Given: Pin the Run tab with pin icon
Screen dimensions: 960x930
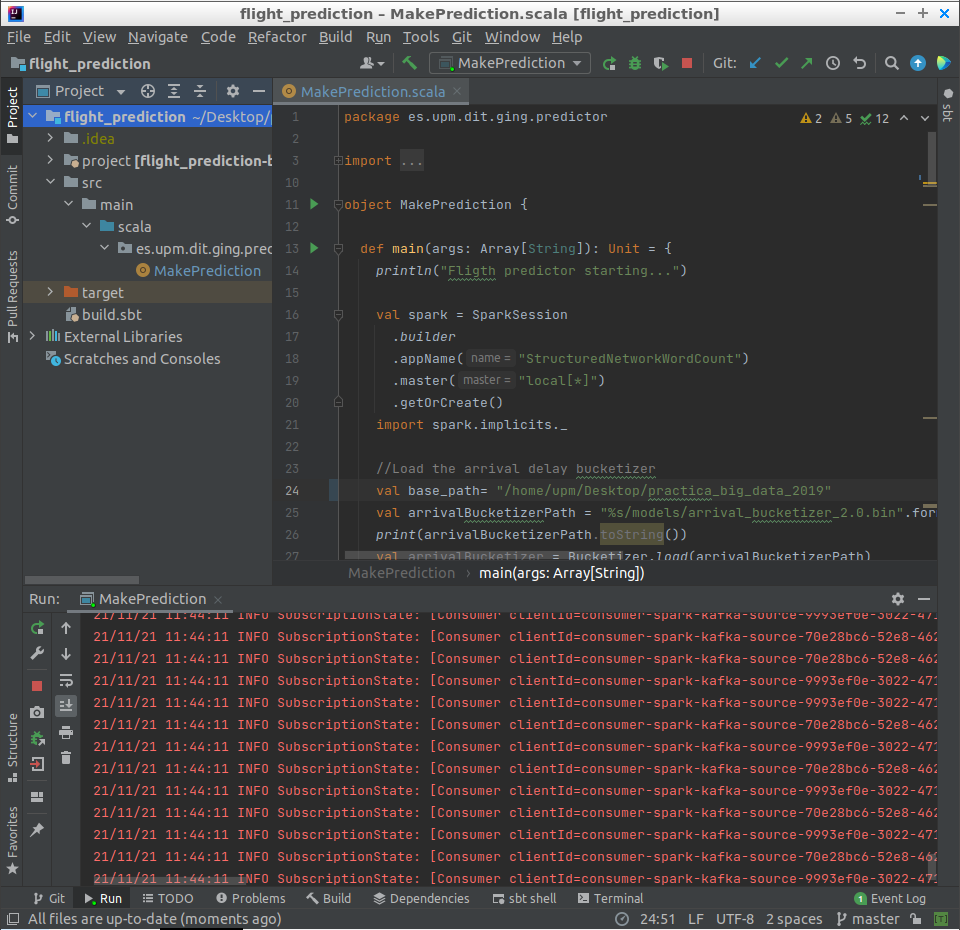Looking at the screenshot, I should (x=37, y=830).
